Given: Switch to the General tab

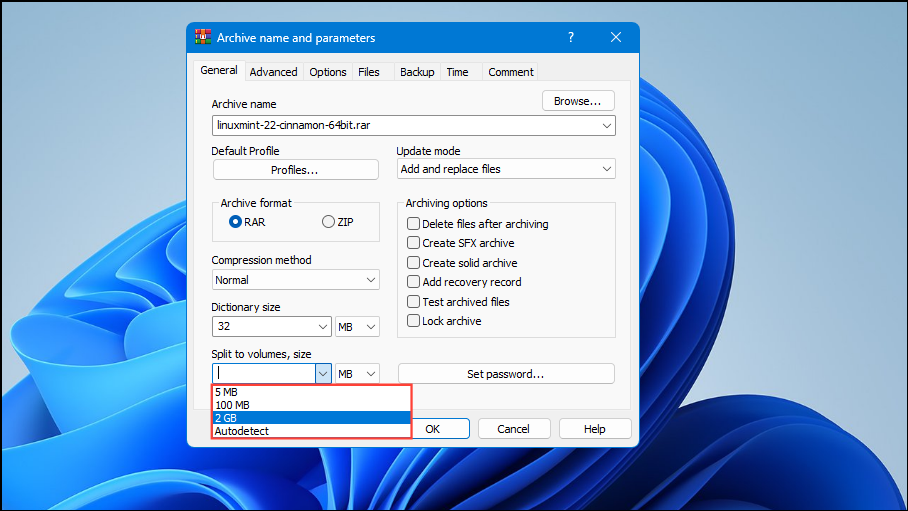Looking at the screenshot, I should tap(218, 71).
